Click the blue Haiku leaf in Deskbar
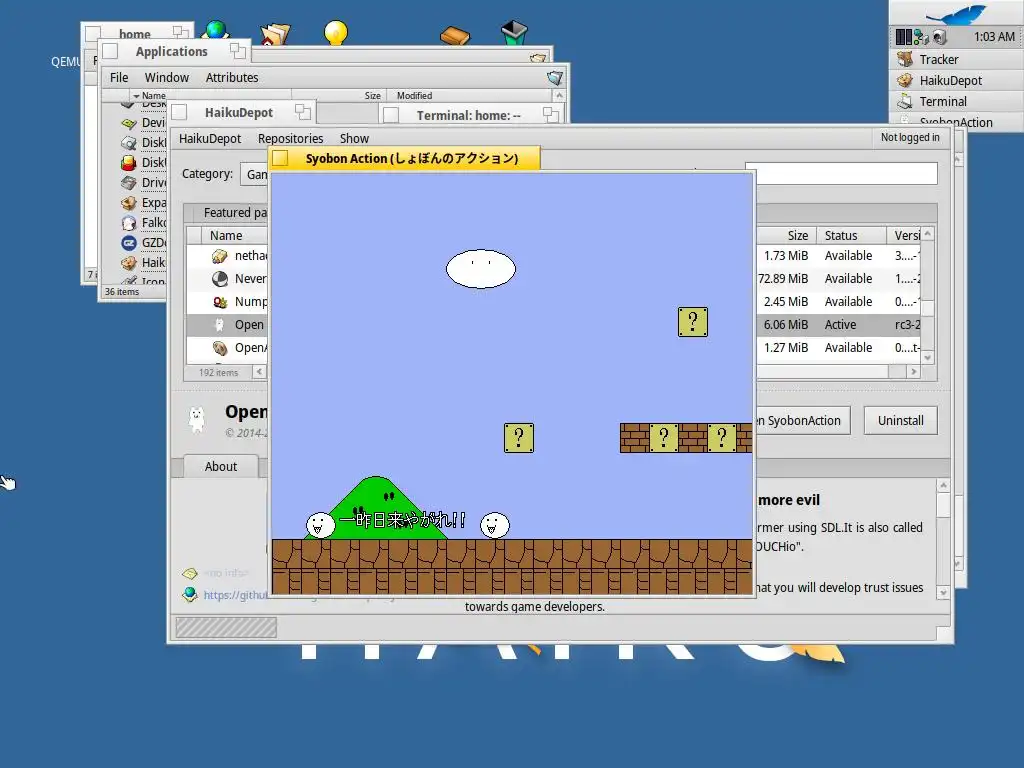Viewport: 1024px width, 768px height. coord(955,14)
